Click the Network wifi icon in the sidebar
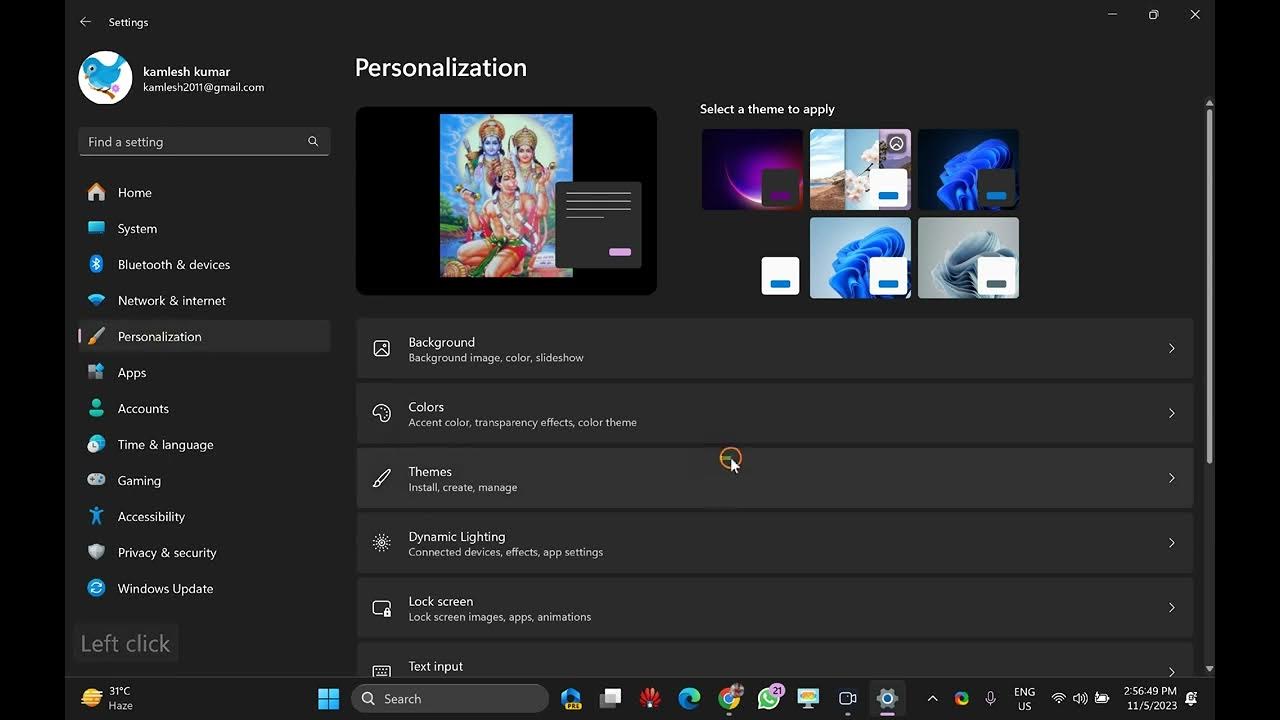Viewport: 1280px width, 720px height. click(x=96, y=300)
